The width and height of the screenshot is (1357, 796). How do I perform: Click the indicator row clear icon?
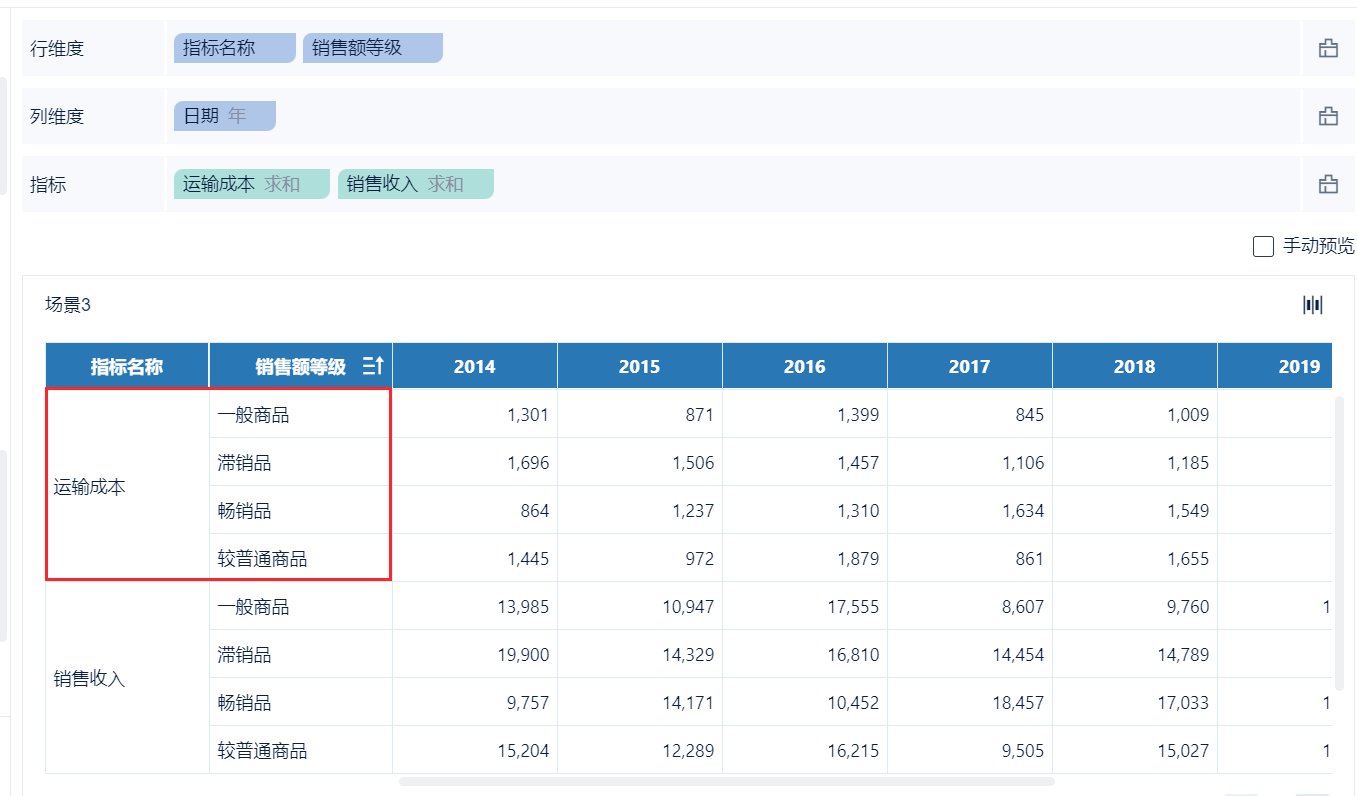tap(1328, 184)
